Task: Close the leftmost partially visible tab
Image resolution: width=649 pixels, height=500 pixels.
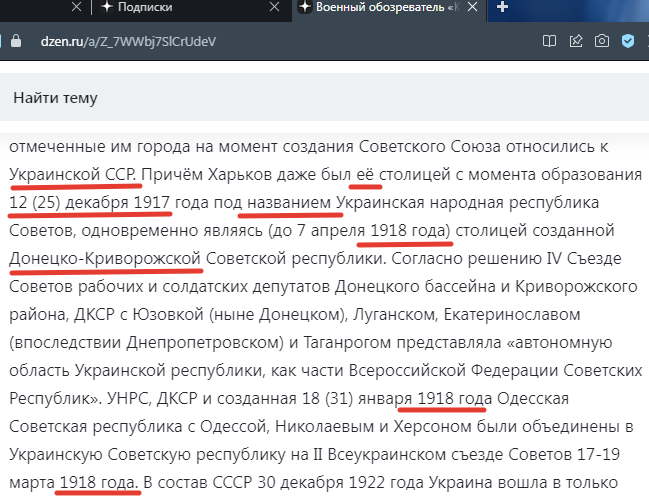Action: coord(77,7)
